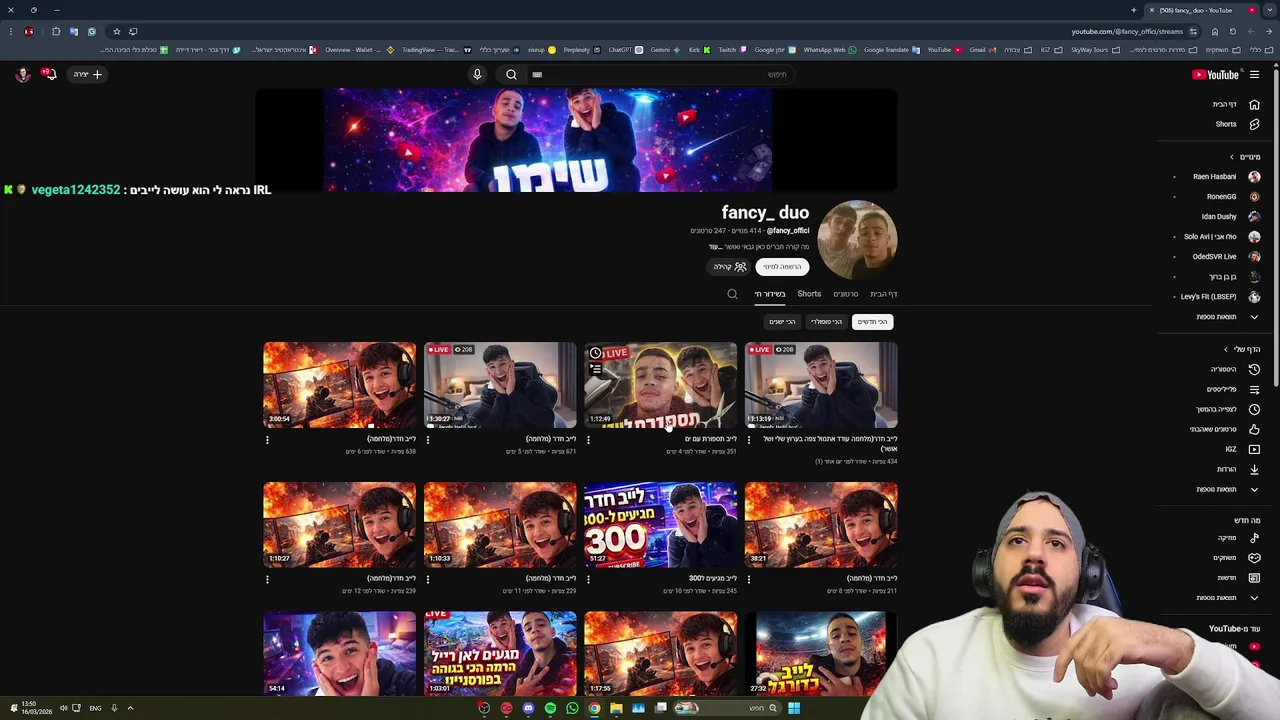Screen dimensions: 1280x720
Task: Expand the channel description more link
Action: tap(715, 247)
